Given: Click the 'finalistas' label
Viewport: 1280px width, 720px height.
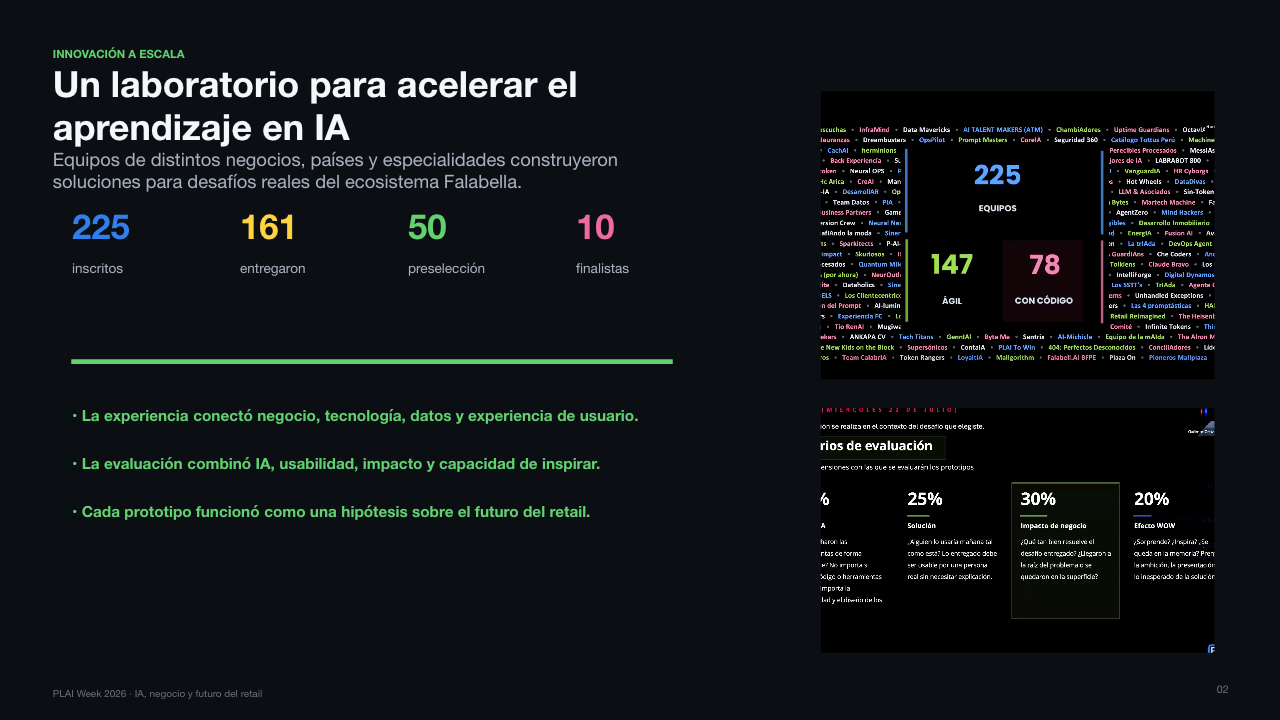Looking at the screenshot, I should pyautogui.click(x=602, y=269).
